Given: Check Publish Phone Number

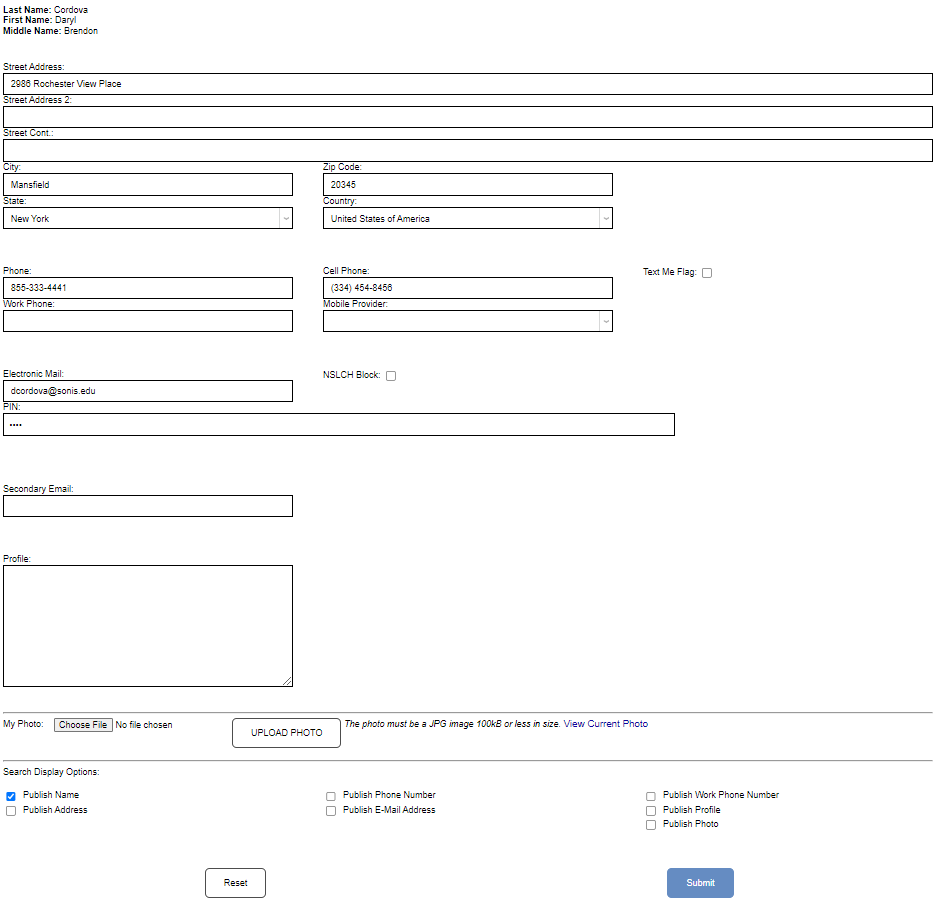Looking at the screenshot, I should click(x=330, y=796).
